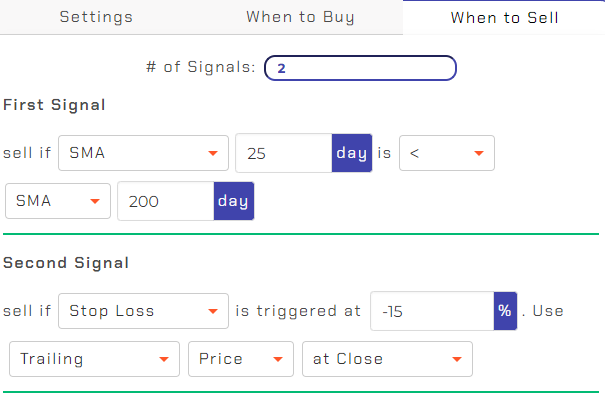Switch to the Settings tab
This screenshot has width=605, height=407.
pos(96,17)
